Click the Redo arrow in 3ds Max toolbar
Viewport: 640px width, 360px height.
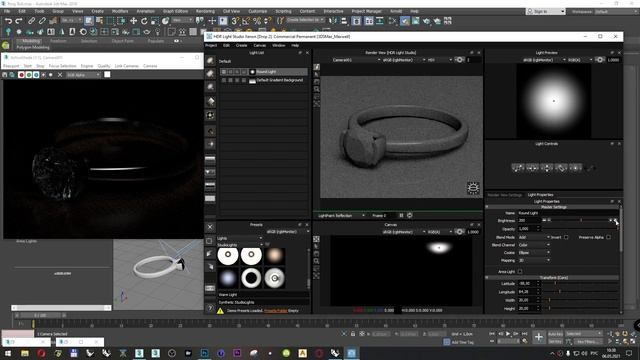tap(19, 21)
